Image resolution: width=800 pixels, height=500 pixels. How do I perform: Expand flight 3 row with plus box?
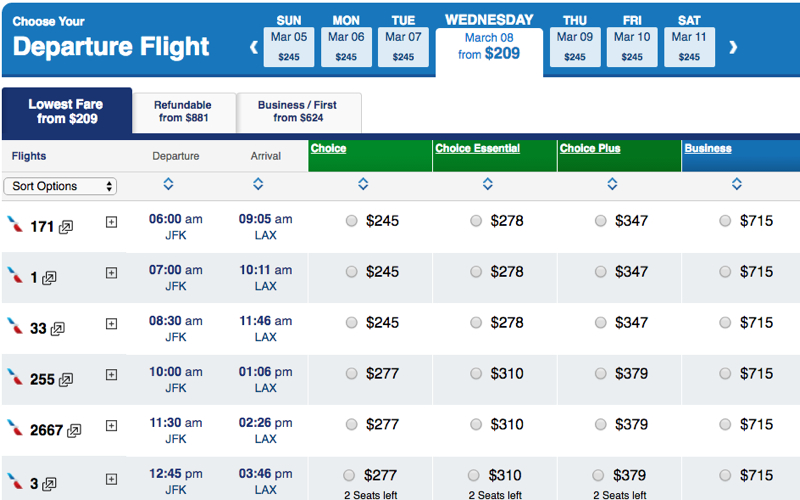tap(111, 479)
